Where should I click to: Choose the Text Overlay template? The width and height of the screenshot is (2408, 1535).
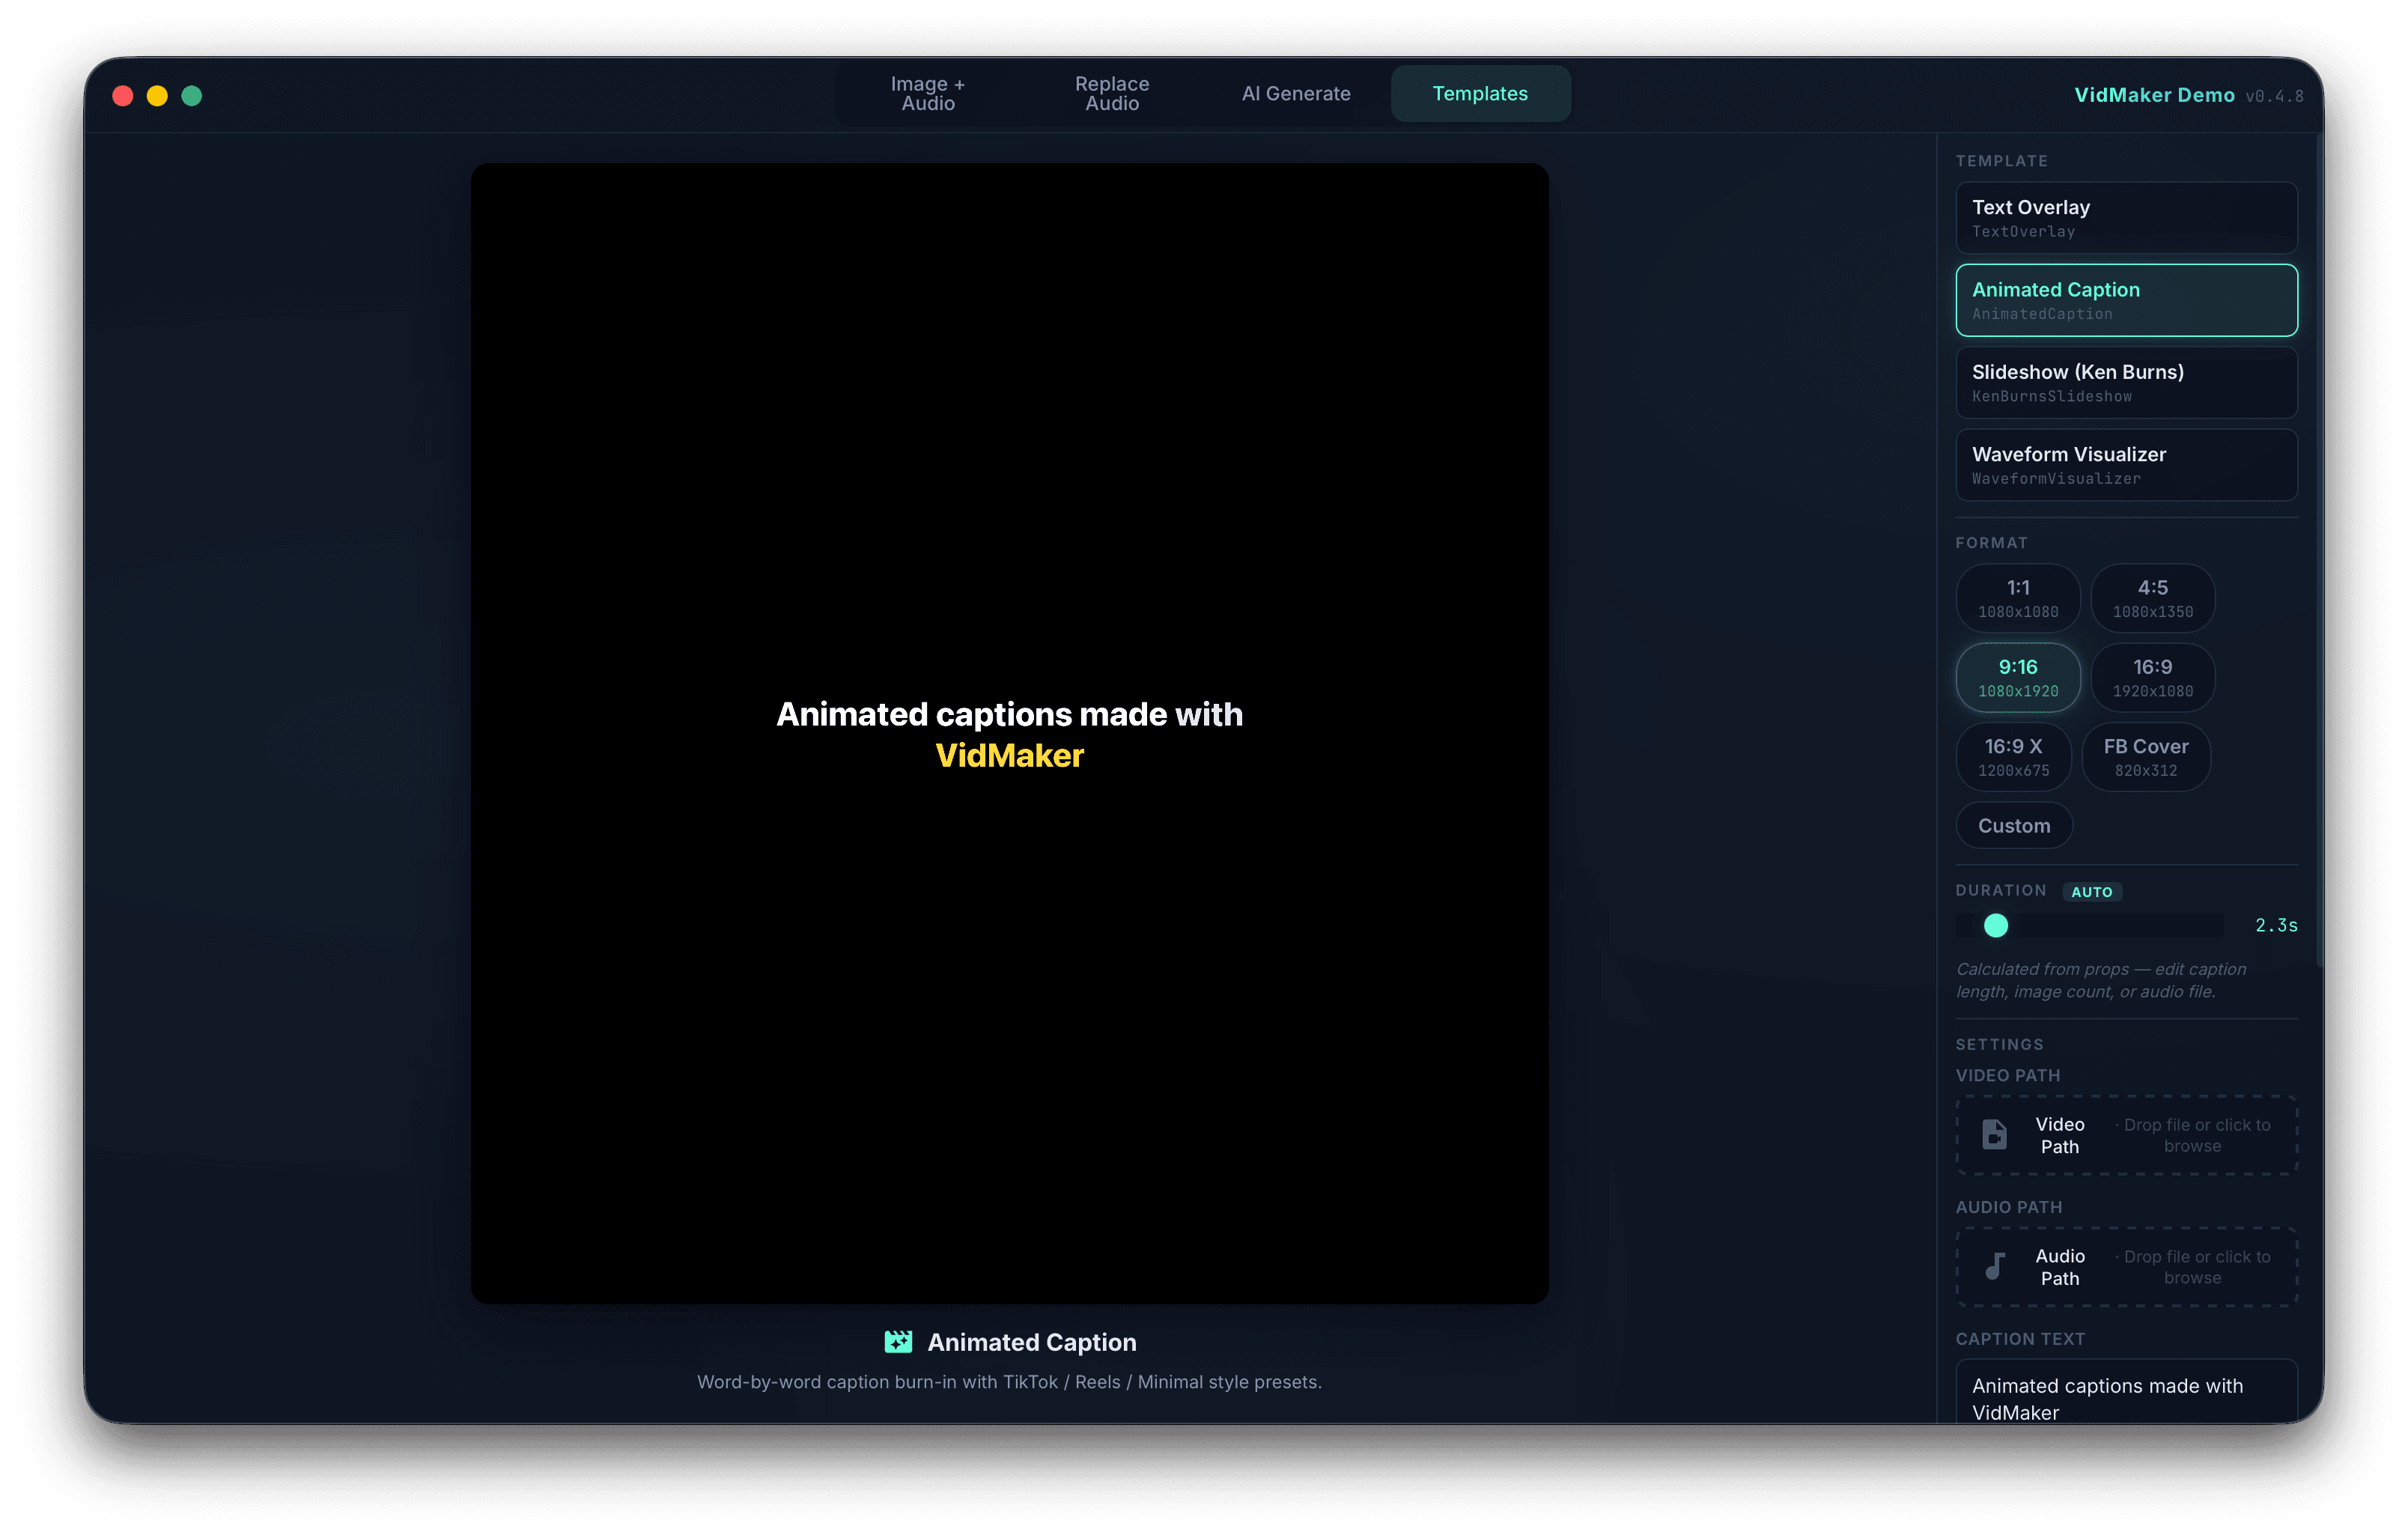(x=2126, y=218)
